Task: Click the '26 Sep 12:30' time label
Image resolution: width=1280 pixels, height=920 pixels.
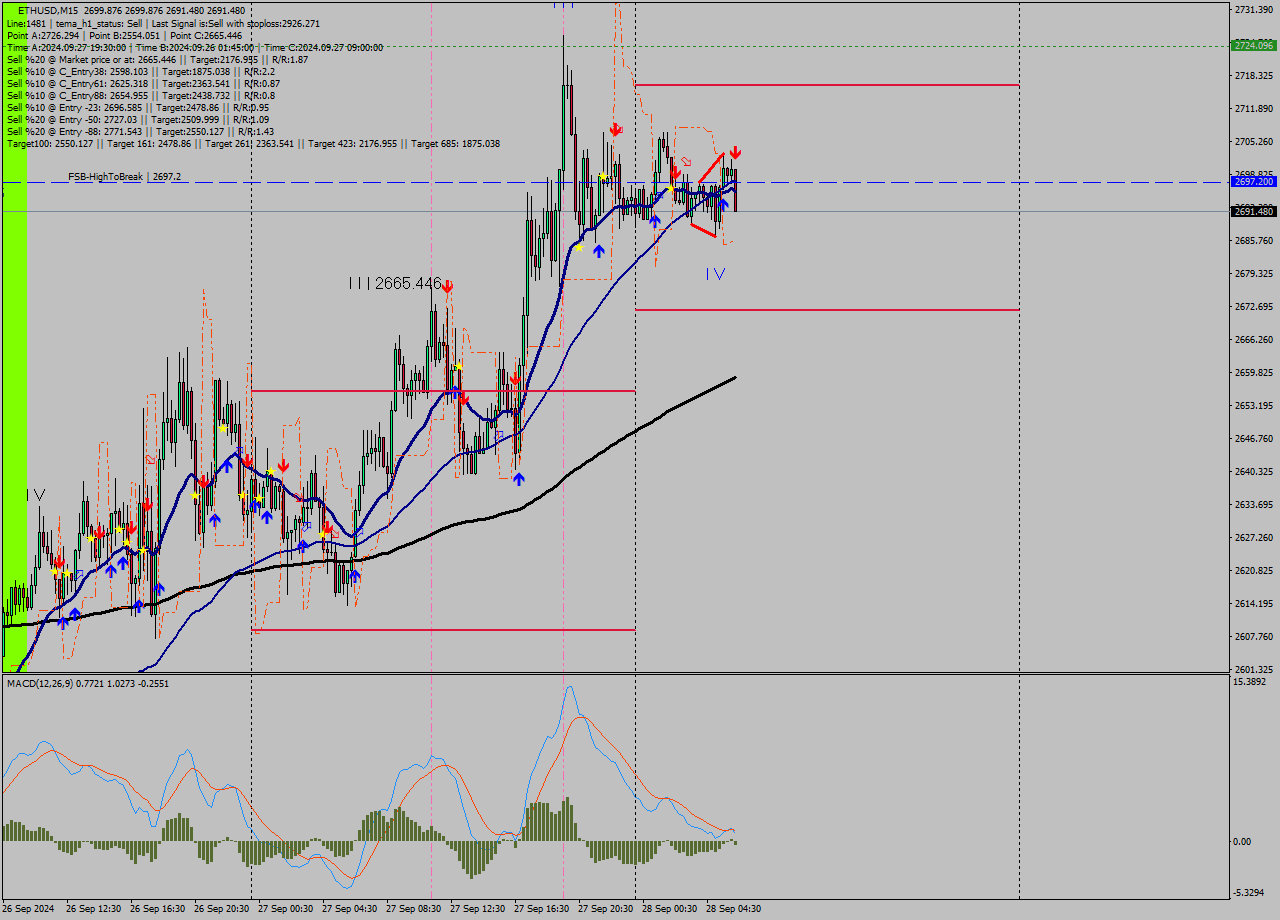Action: point(94,909)
